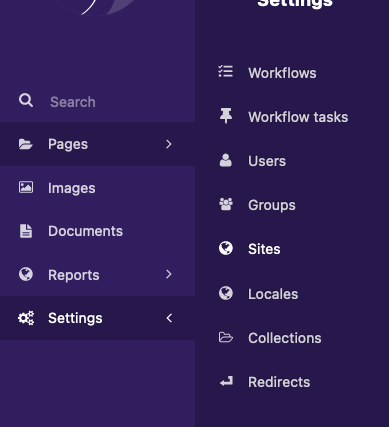This screenshot has width=389, height=427.
Task: Click the Pages folder icon
Action: click(x=26, y=144)
